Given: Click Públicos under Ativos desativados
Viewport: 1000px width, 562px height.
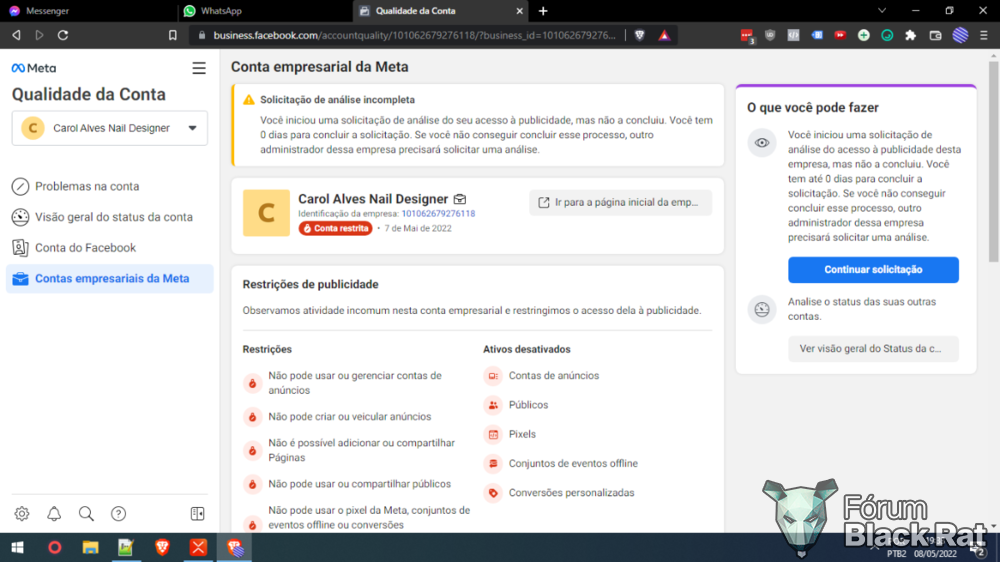Looking at the screenshot, I should tap(528, 405).
